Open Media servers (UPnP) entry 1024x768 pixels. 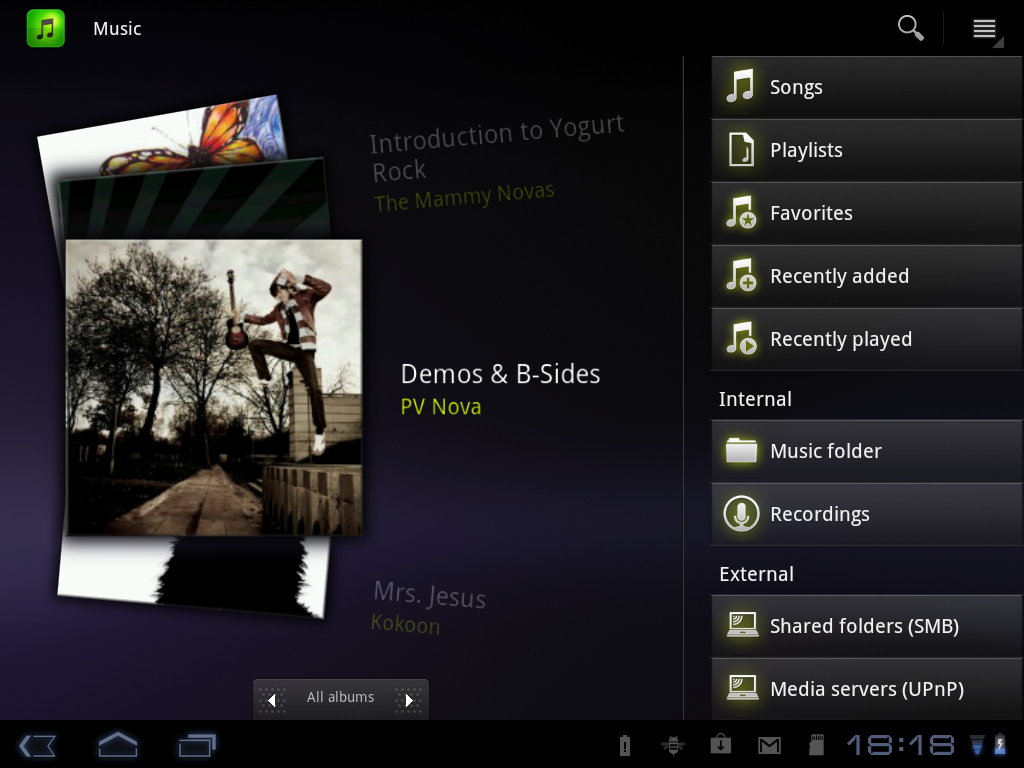pyautogui.click(x=867, y=689)
